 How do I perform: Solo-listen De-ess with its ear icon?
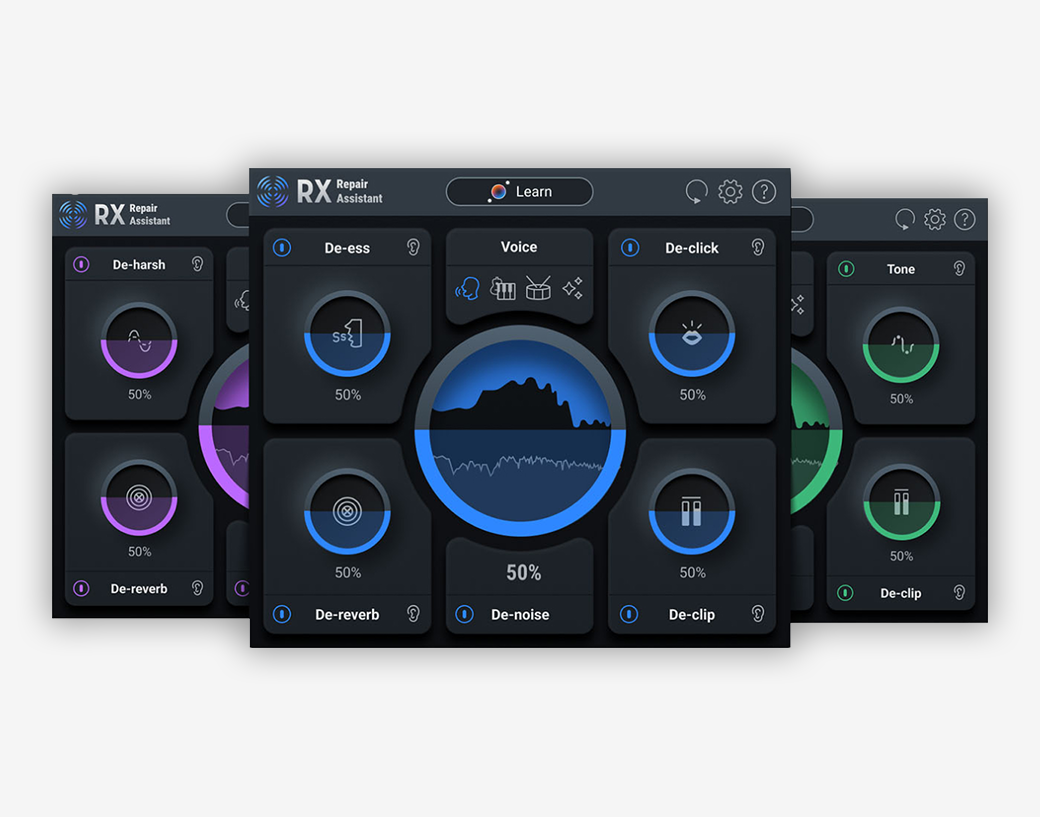[413, 247]
